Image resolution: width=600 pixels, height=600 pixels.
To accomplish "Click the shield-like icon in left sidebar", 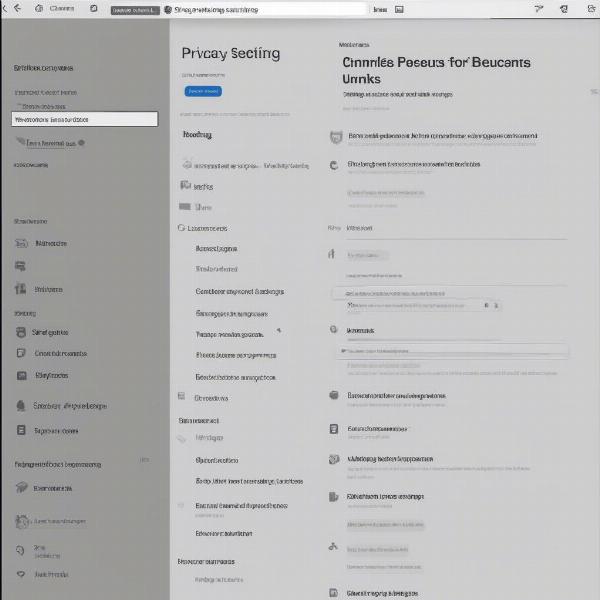I will click(21, 332).
